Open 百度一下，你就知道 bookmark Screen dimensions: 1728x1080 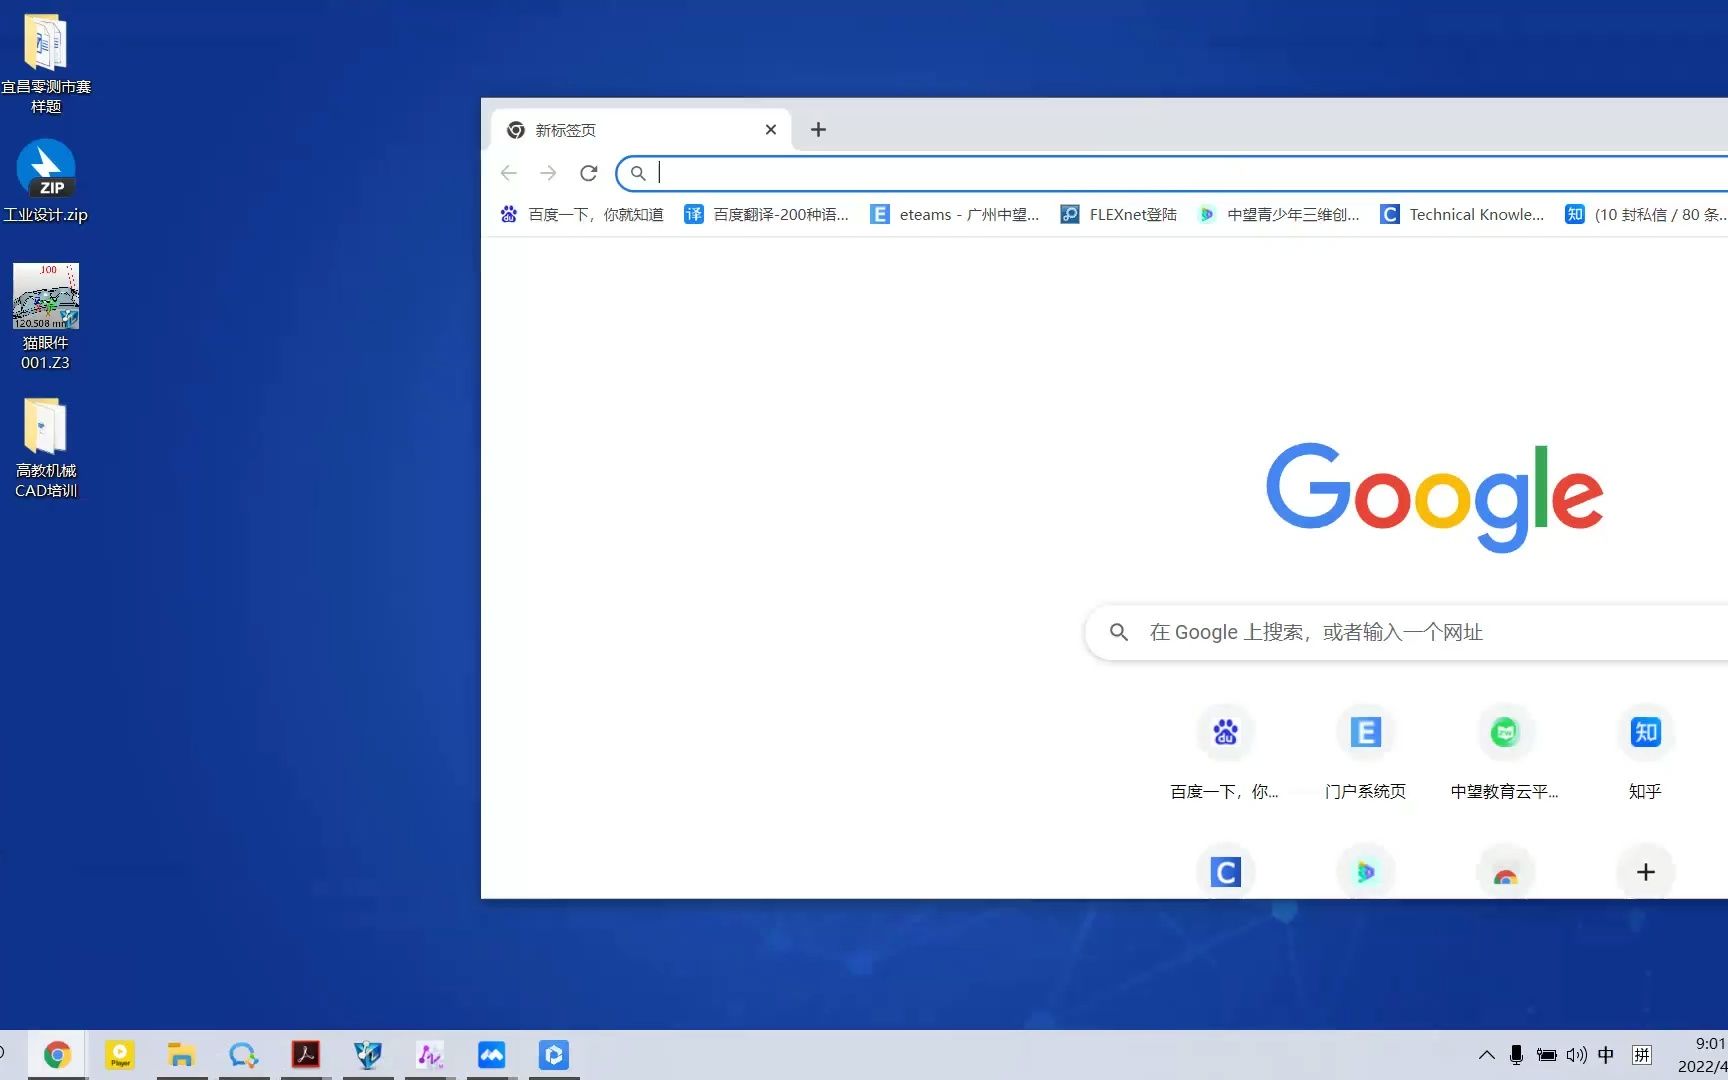(582, 214)
